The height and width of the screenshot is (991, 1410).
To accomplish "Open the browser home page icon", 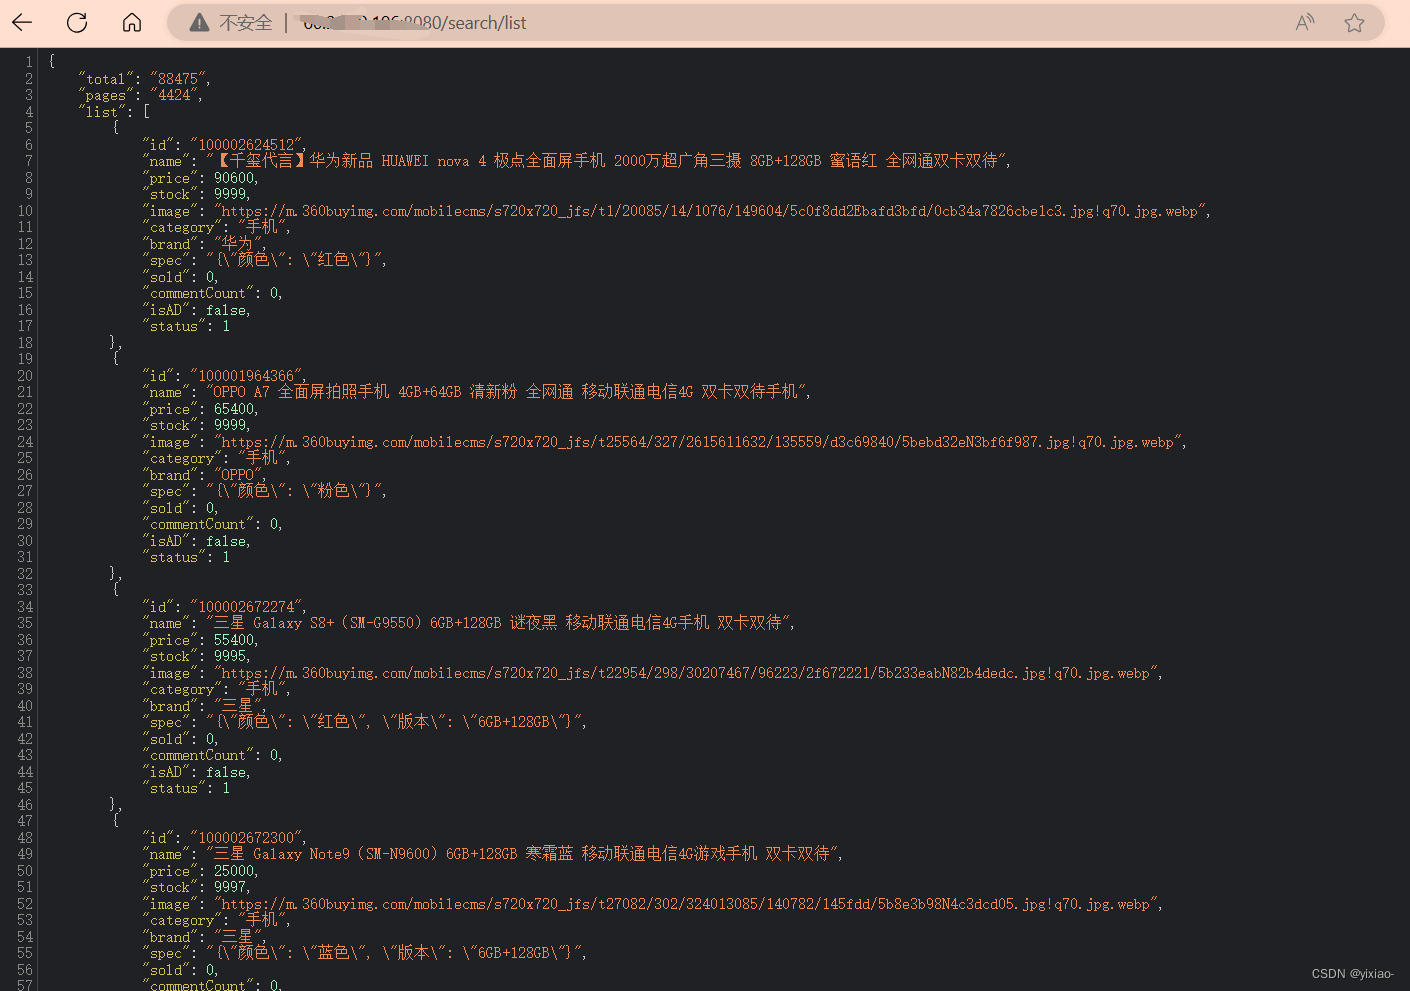I will coord(132,22).
